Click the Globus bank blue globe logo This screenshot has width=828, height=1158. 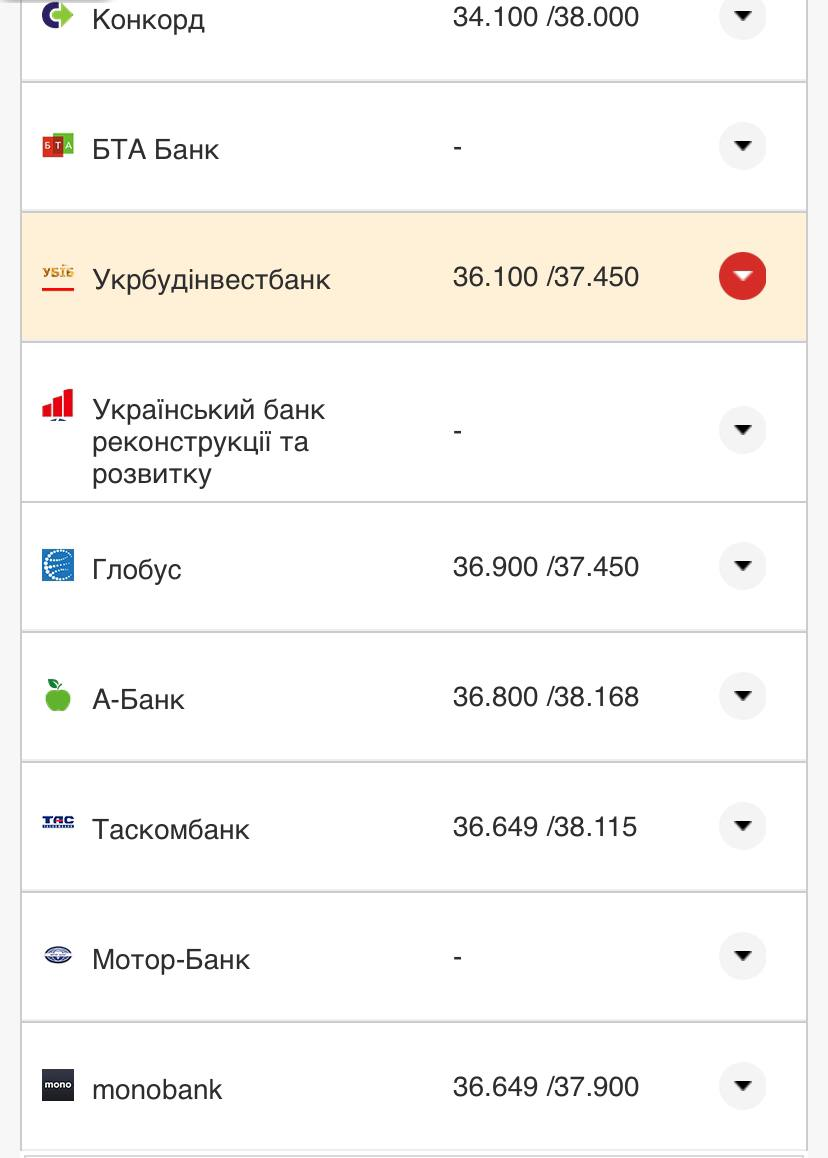(x=58, y=565)
